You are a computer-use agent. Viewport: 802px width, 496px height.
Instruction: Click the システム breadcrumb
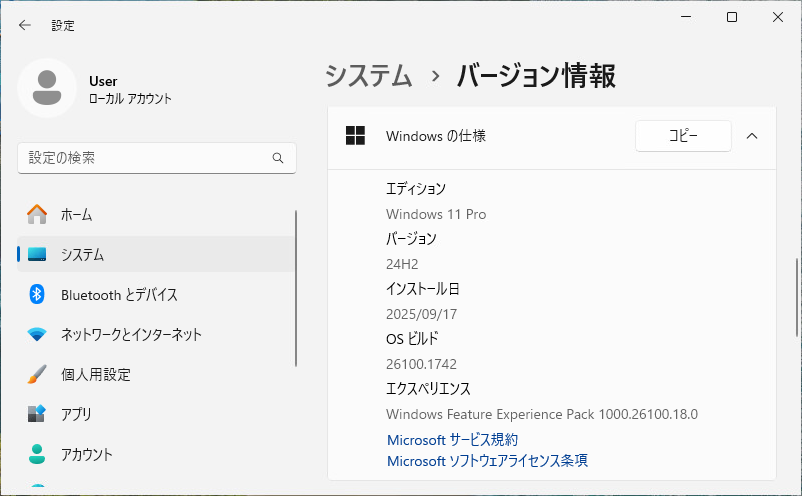pyautogui.click(x=369, y=76)
